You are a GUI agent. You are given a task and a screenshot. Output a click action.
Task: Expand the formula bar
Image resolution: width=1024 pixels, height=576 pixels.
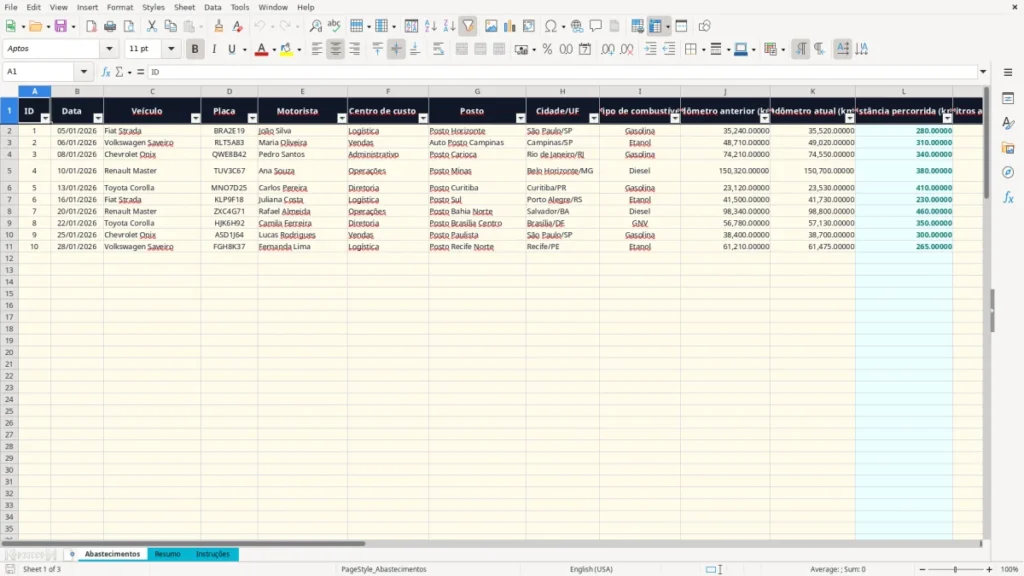pos(983,72)
